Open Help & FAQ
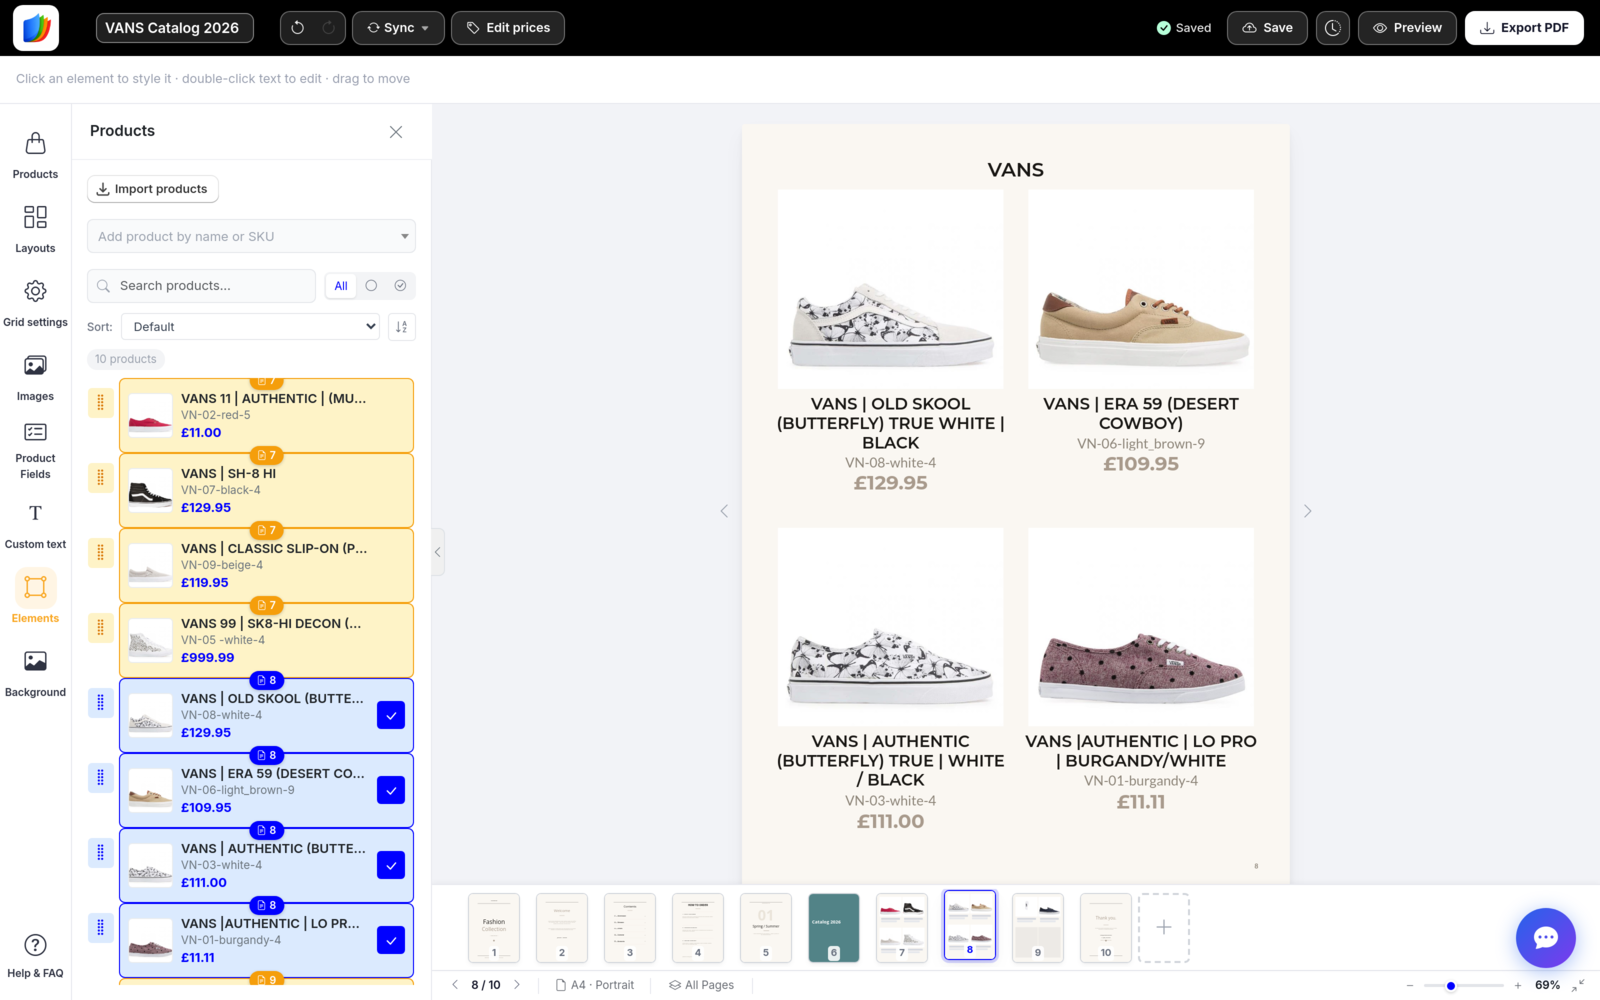This screenshot has width=1600, height=1000. (x=35, y=955)
